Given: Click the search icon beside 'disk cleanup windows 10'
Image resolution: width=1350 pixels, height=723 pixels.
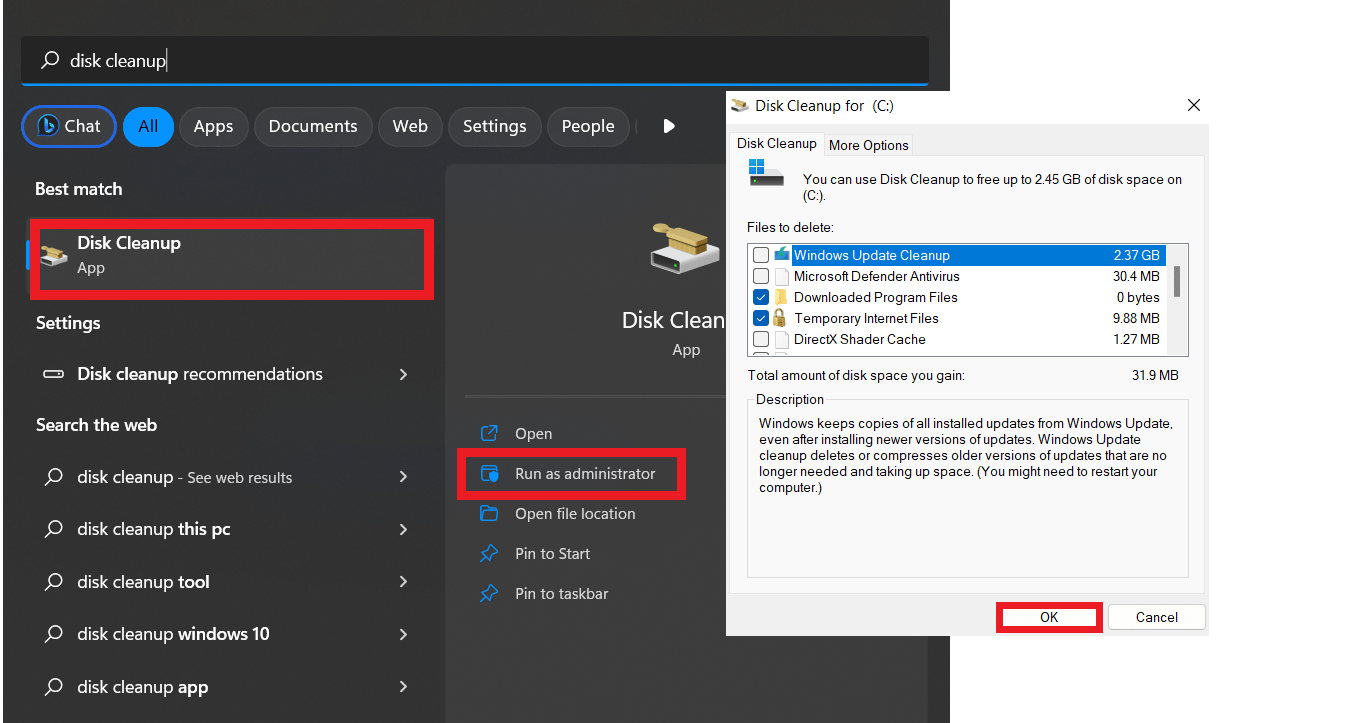Looking at the screenshot, I should point(54,634).
